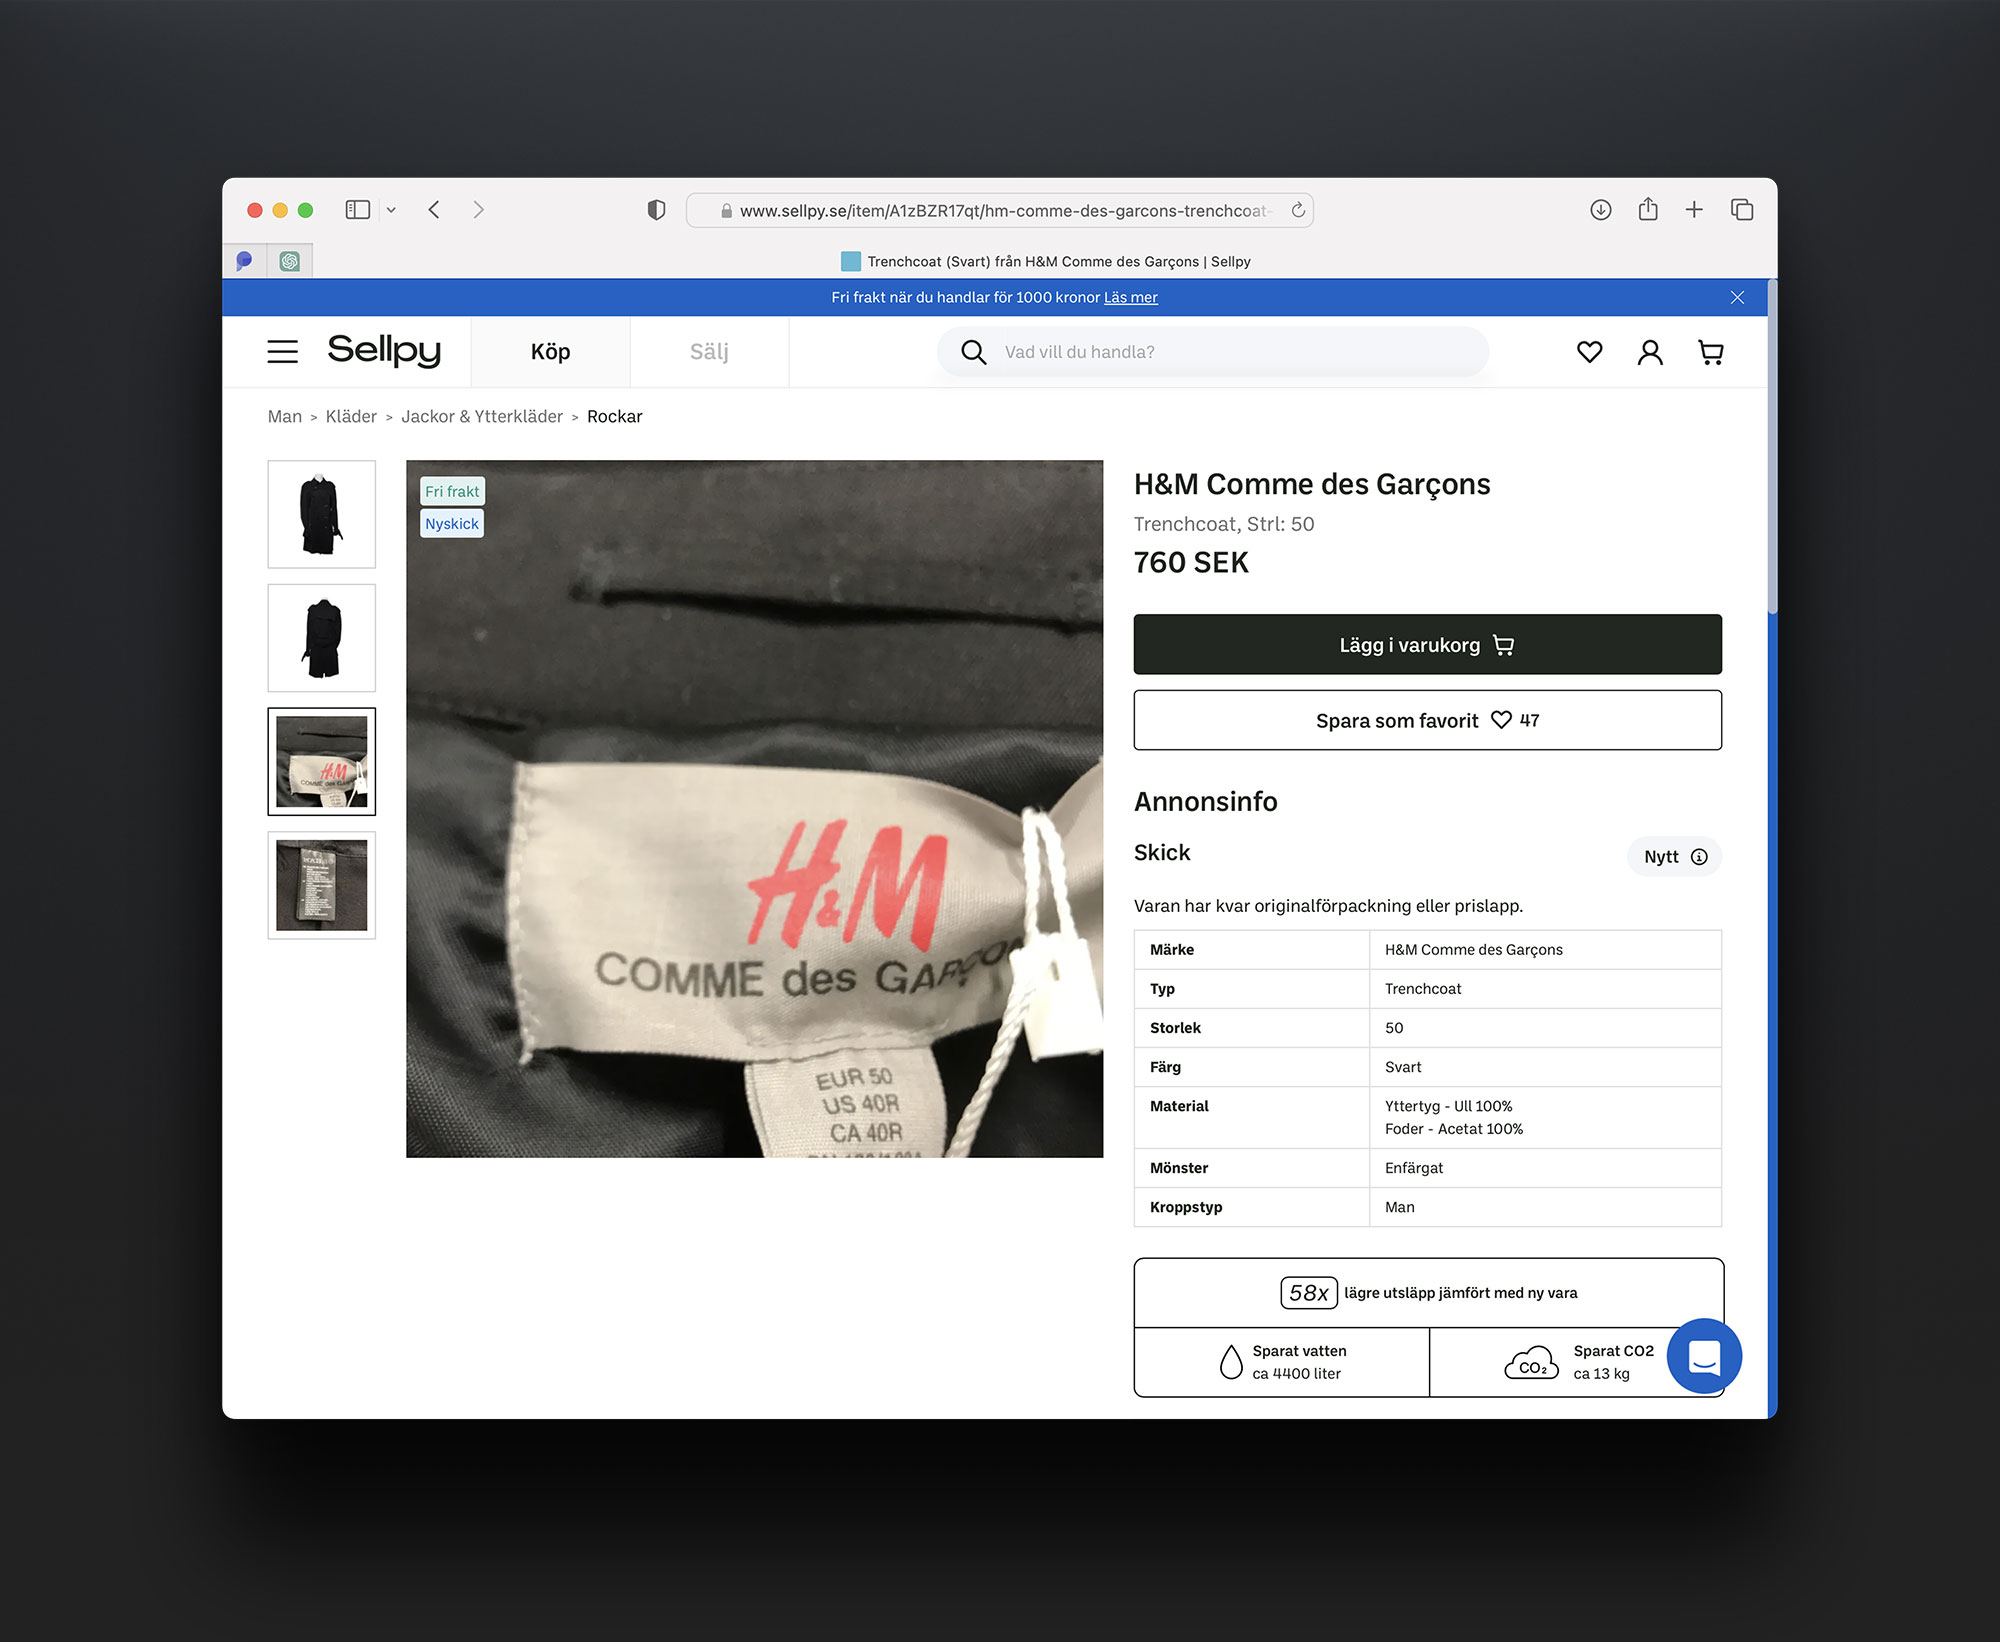Open the hamburger menu
This screenshot has width=2000, height=1642.
(x=282, y=351)
